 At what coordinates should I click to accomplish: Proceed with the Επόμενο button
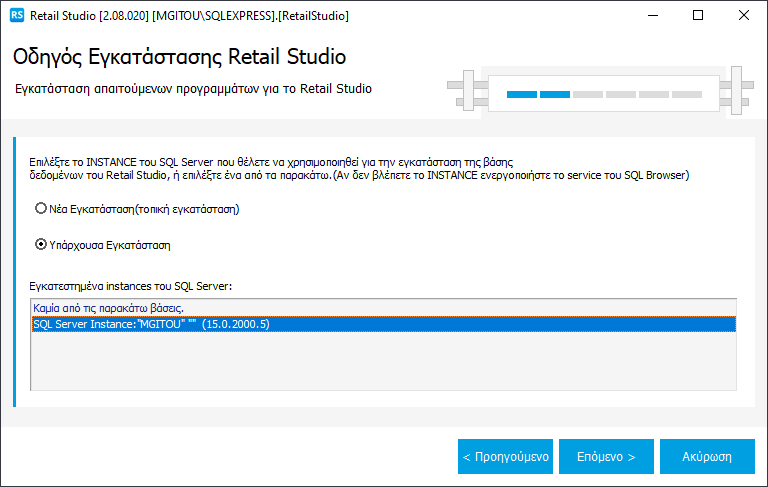click(606, 456)
